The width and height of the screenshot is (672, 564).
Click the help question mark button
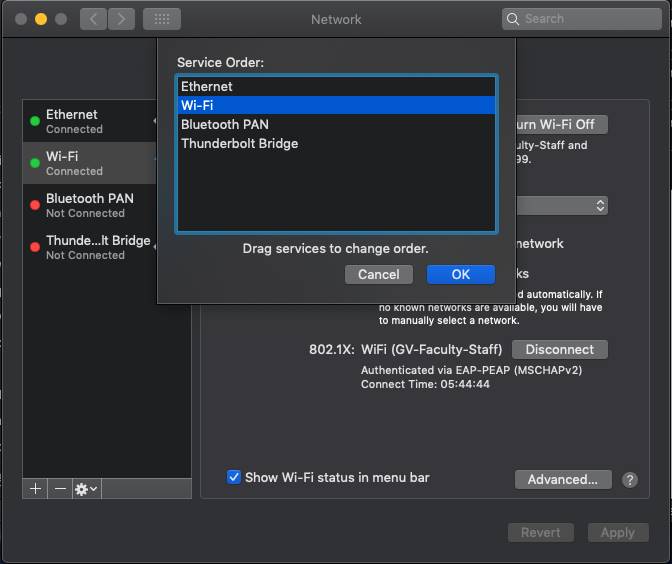(x=630, y=480)
